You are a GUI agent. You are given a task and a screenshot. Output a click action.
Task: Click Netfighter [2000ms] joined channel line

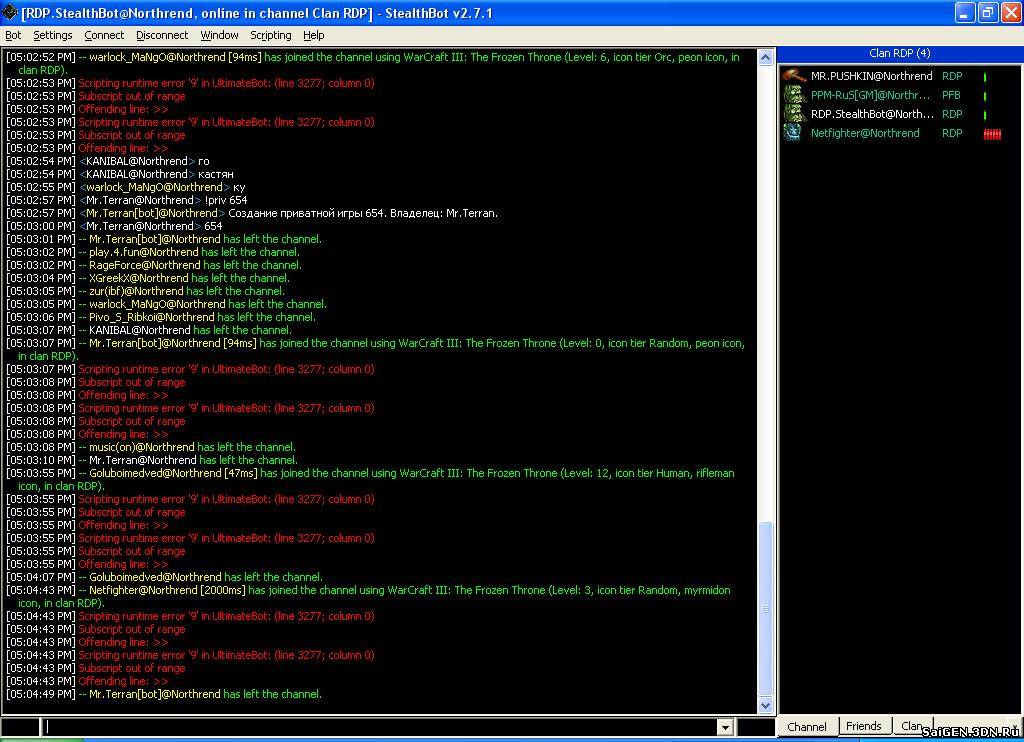(369, 596)
